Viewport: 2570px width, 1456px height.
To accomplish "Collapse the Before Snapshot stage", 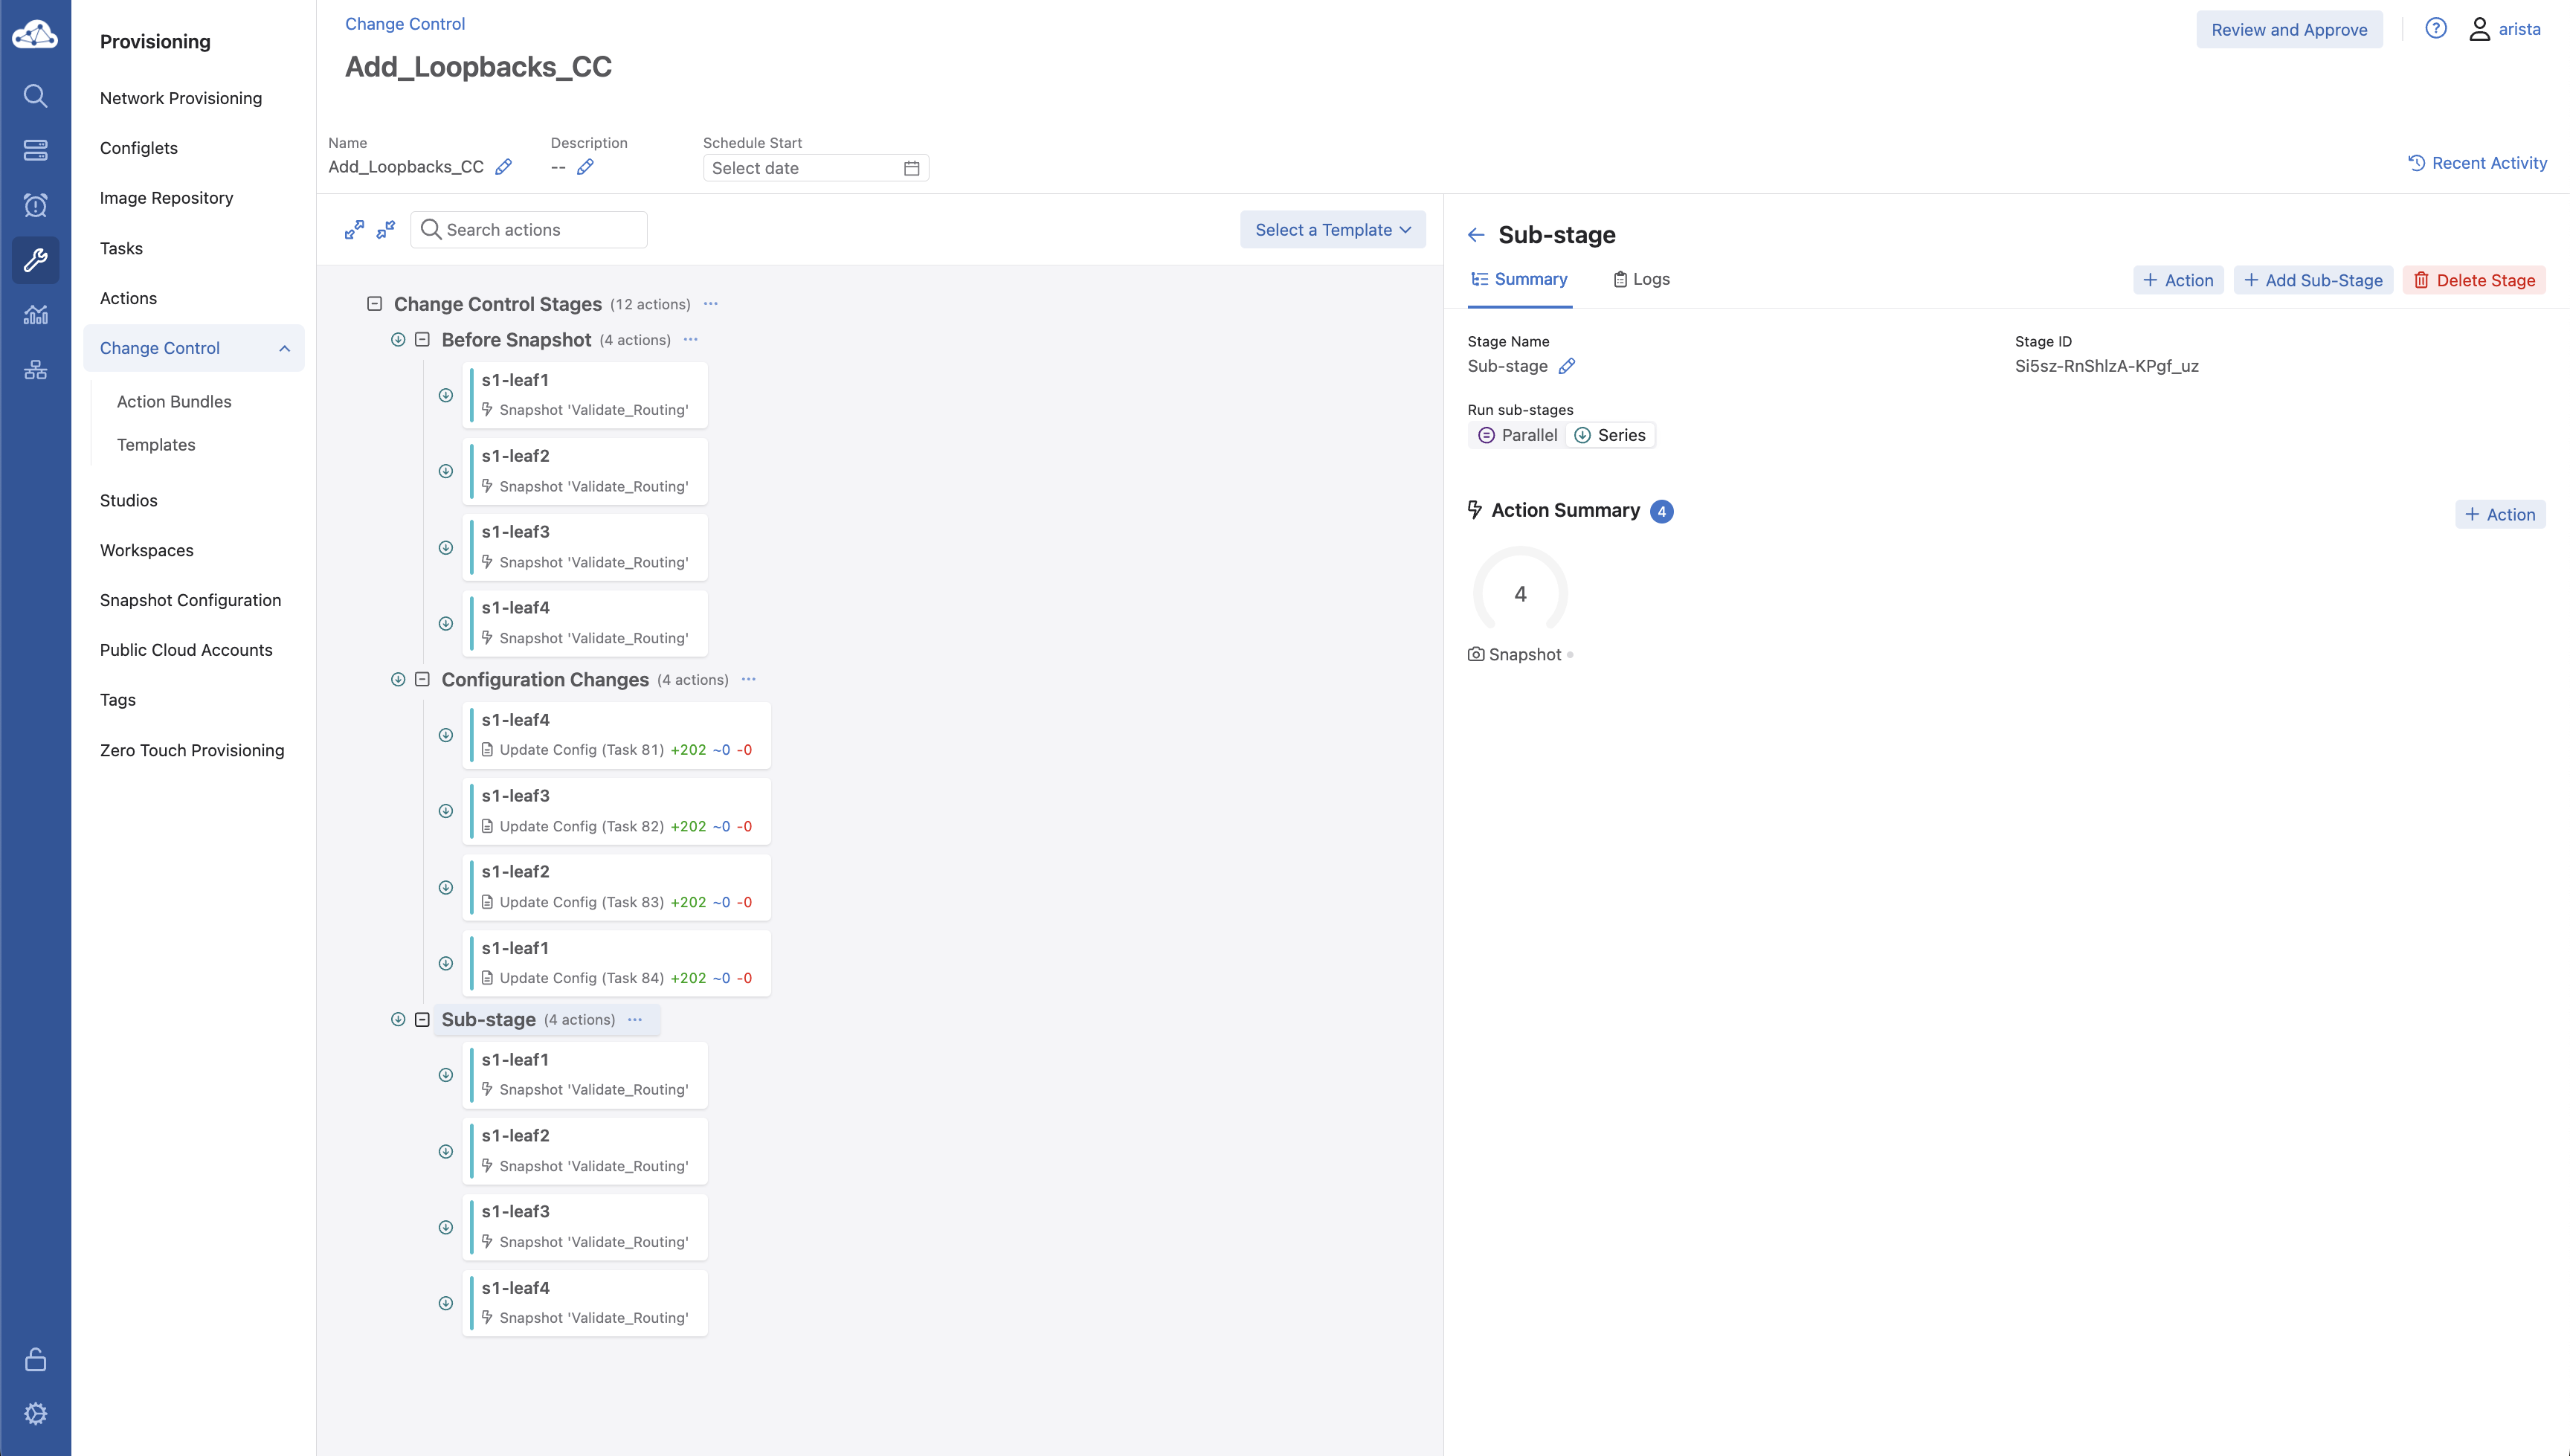I will pyautogui.click(x=422, y=340).
